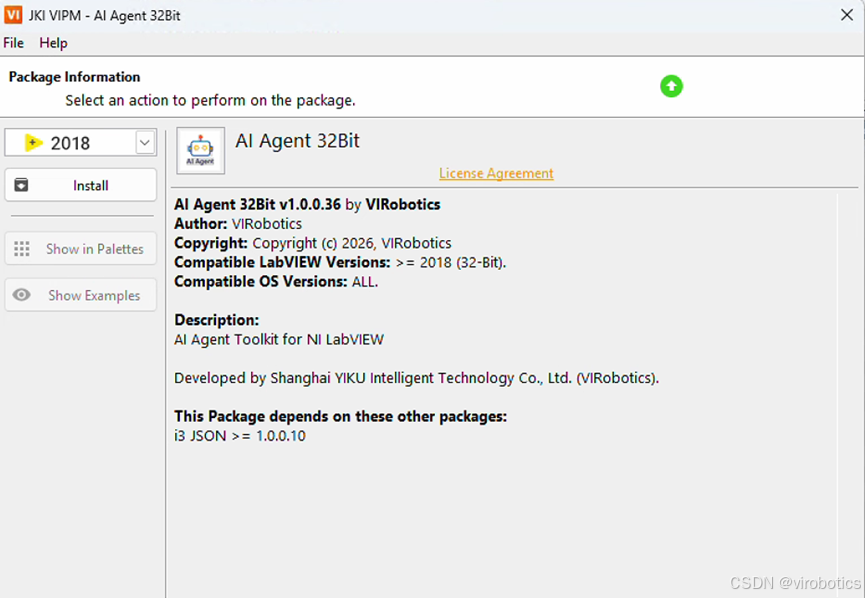Screen dimensions: 865x598
Task: Expand the LabVIEW version dropdown arrow
Action: [x=145, y=143]
